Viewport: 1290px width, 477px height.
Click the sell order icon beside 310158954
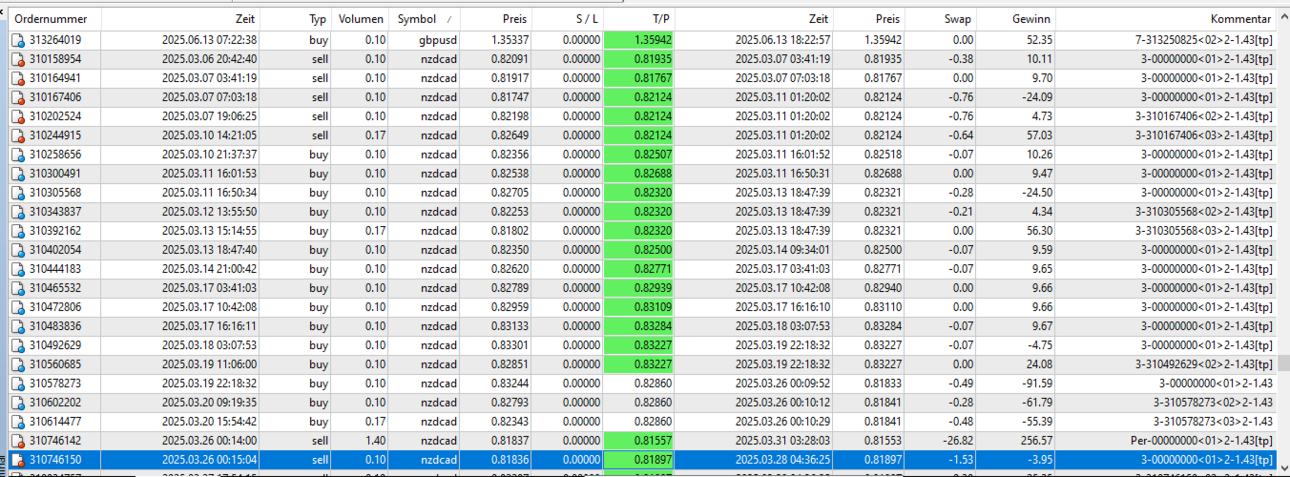(18, 60)
